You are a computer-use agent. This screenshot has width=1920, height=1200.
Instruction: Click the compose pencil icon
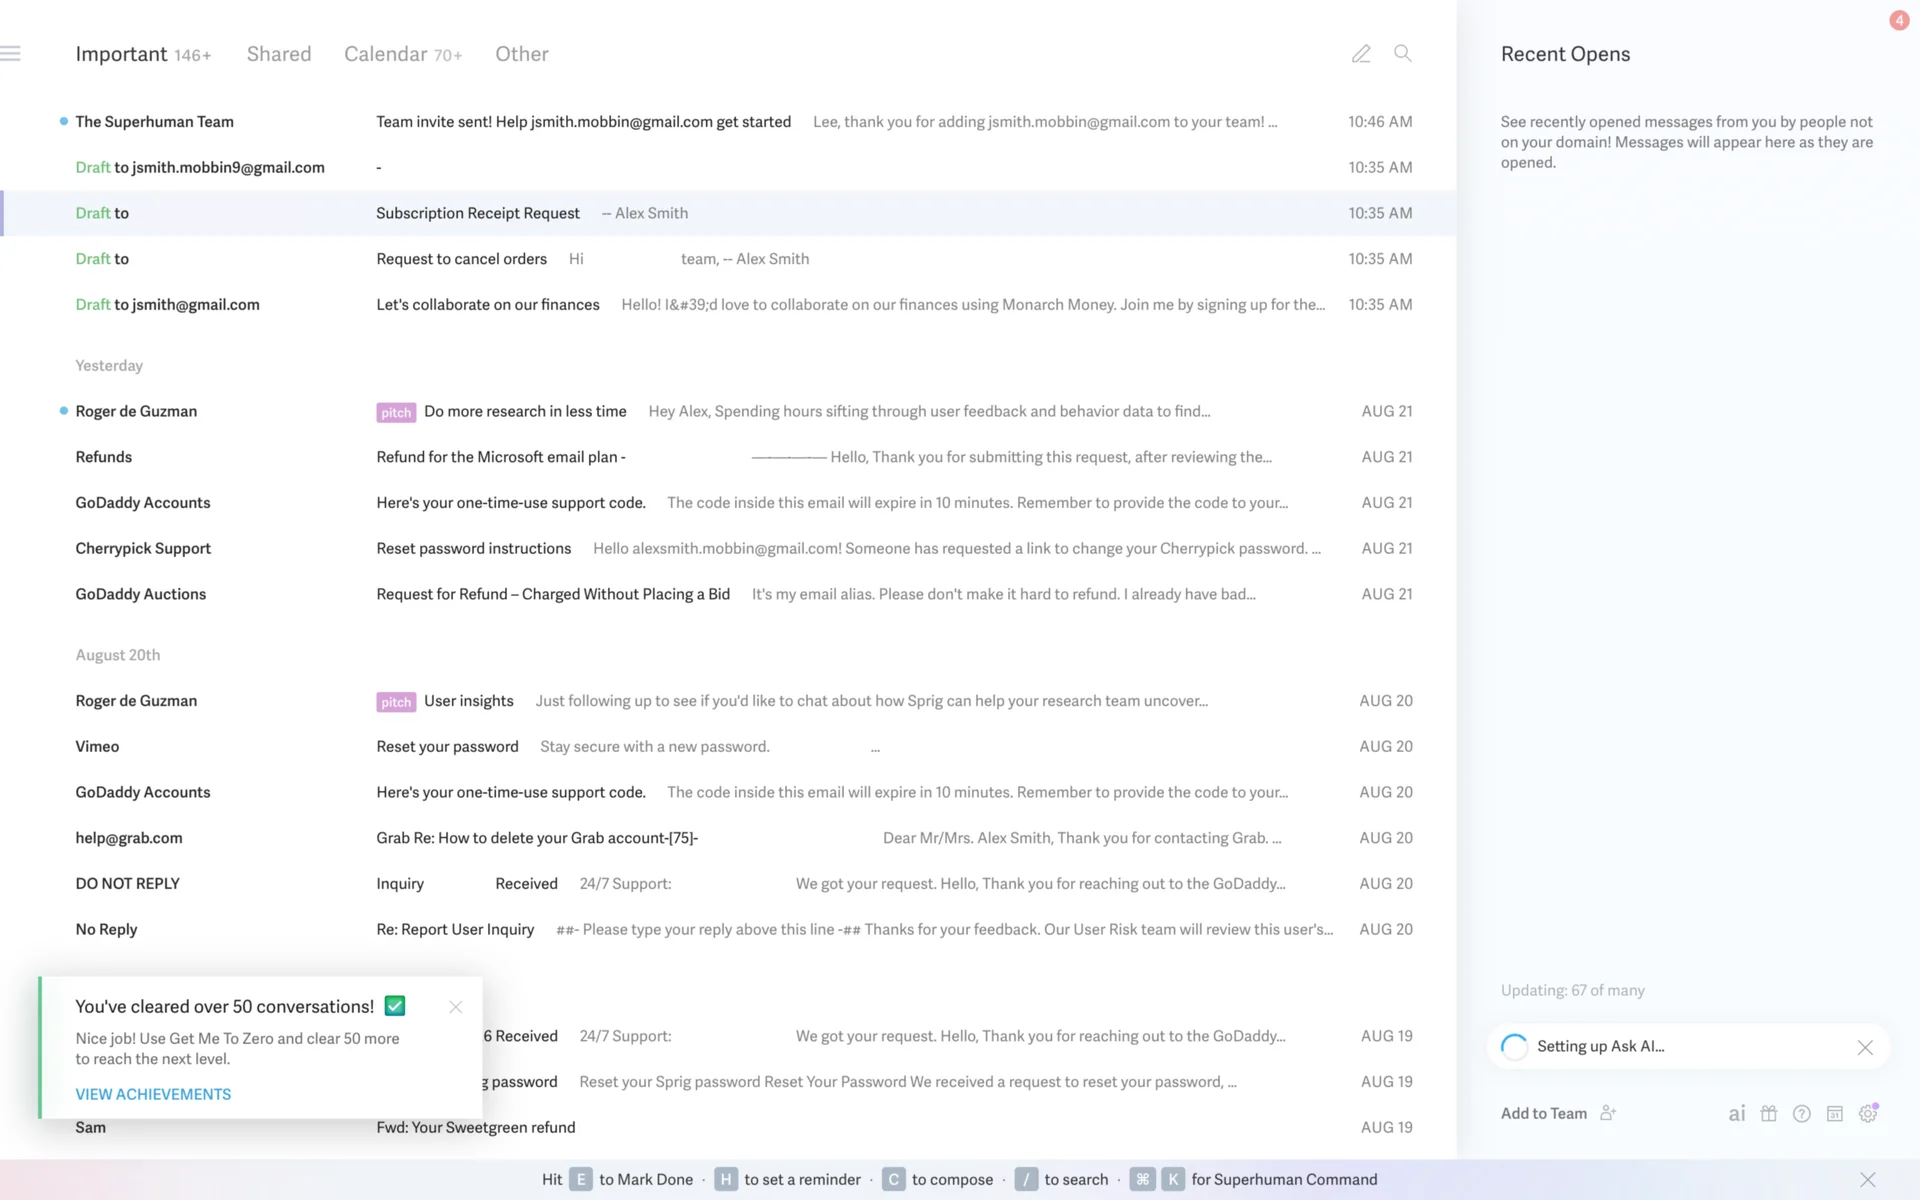coord(1361,54)
